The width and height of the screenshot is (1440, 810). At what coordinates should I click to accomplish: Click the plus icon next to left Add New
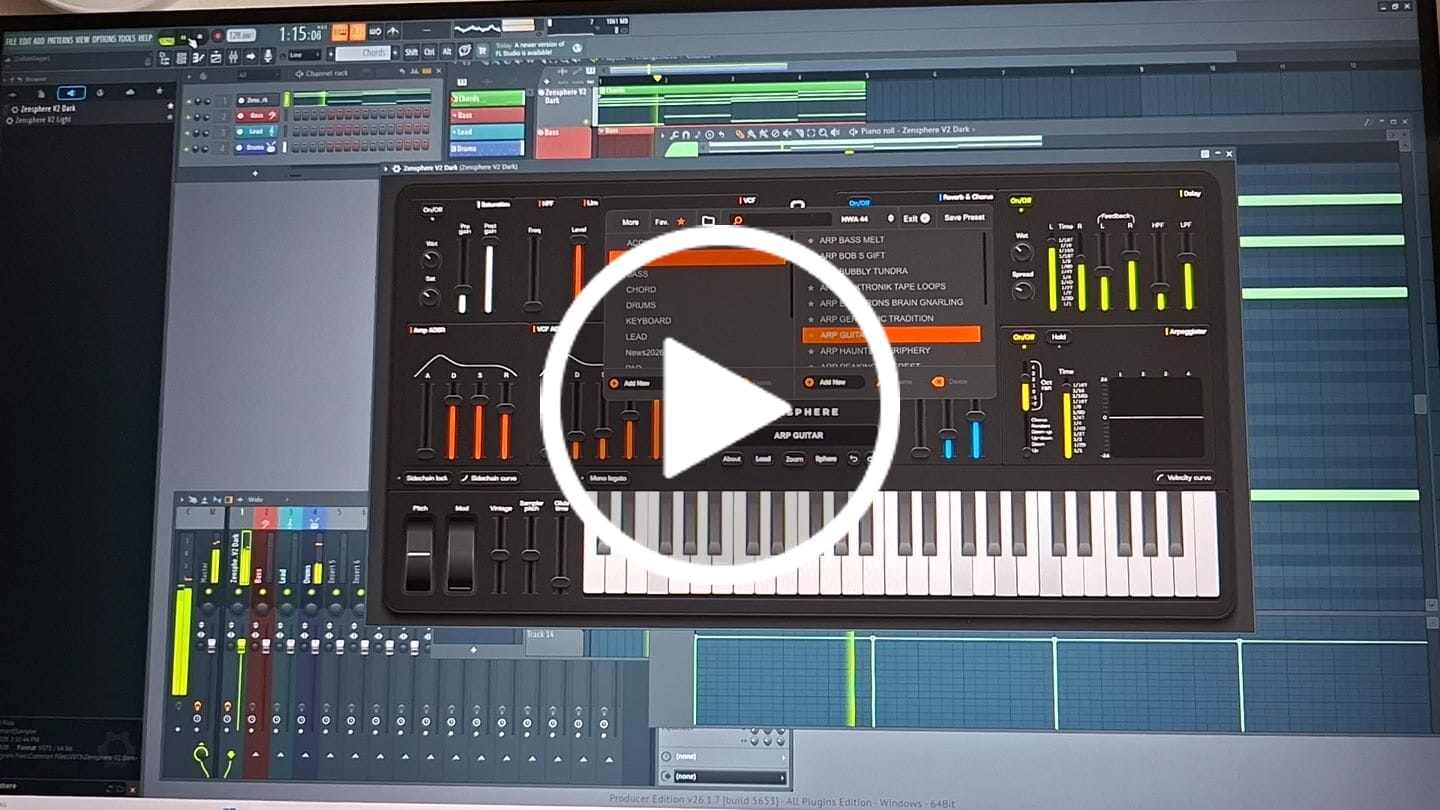[x=614, y=382]
